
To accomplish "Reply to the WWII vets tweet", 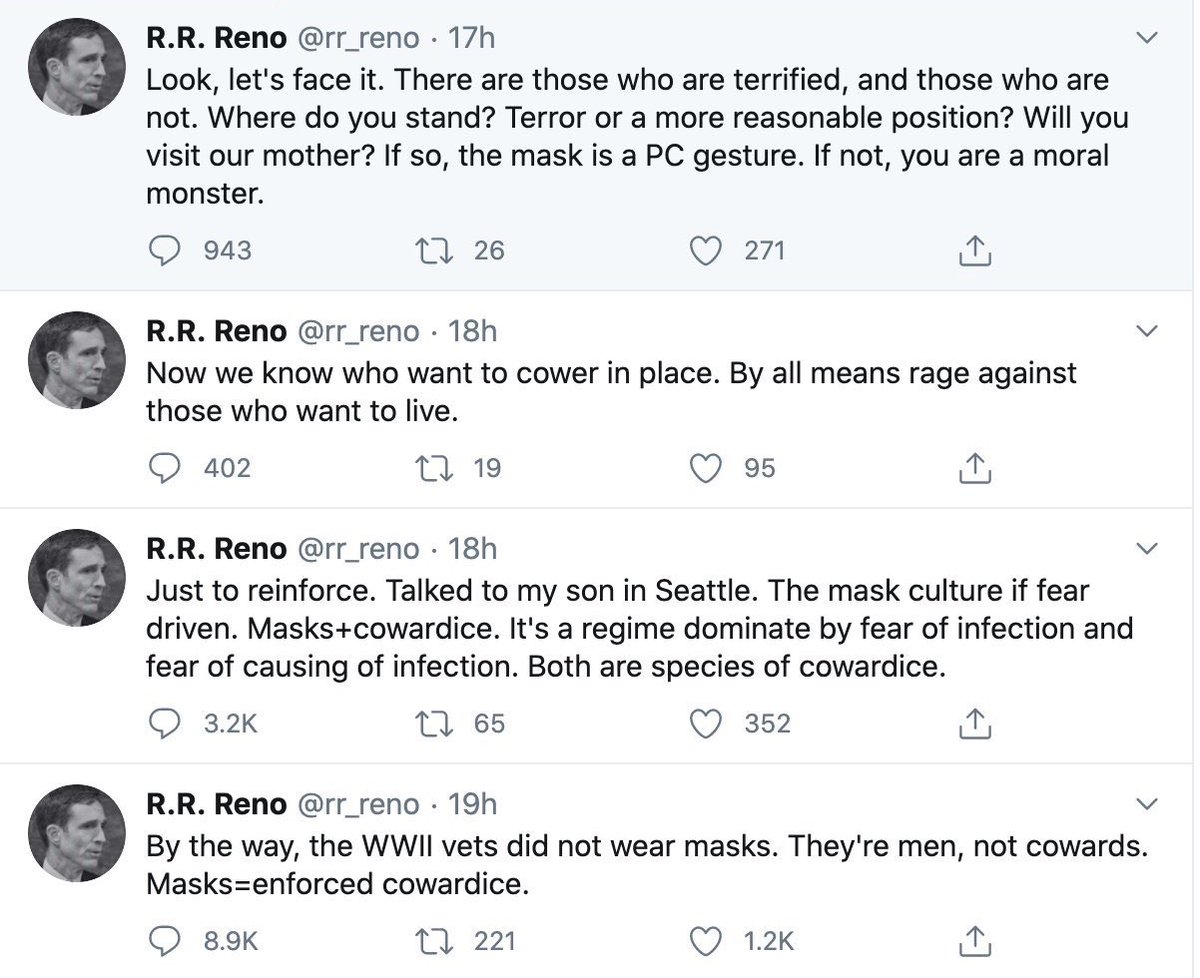I will pos(164,941).
